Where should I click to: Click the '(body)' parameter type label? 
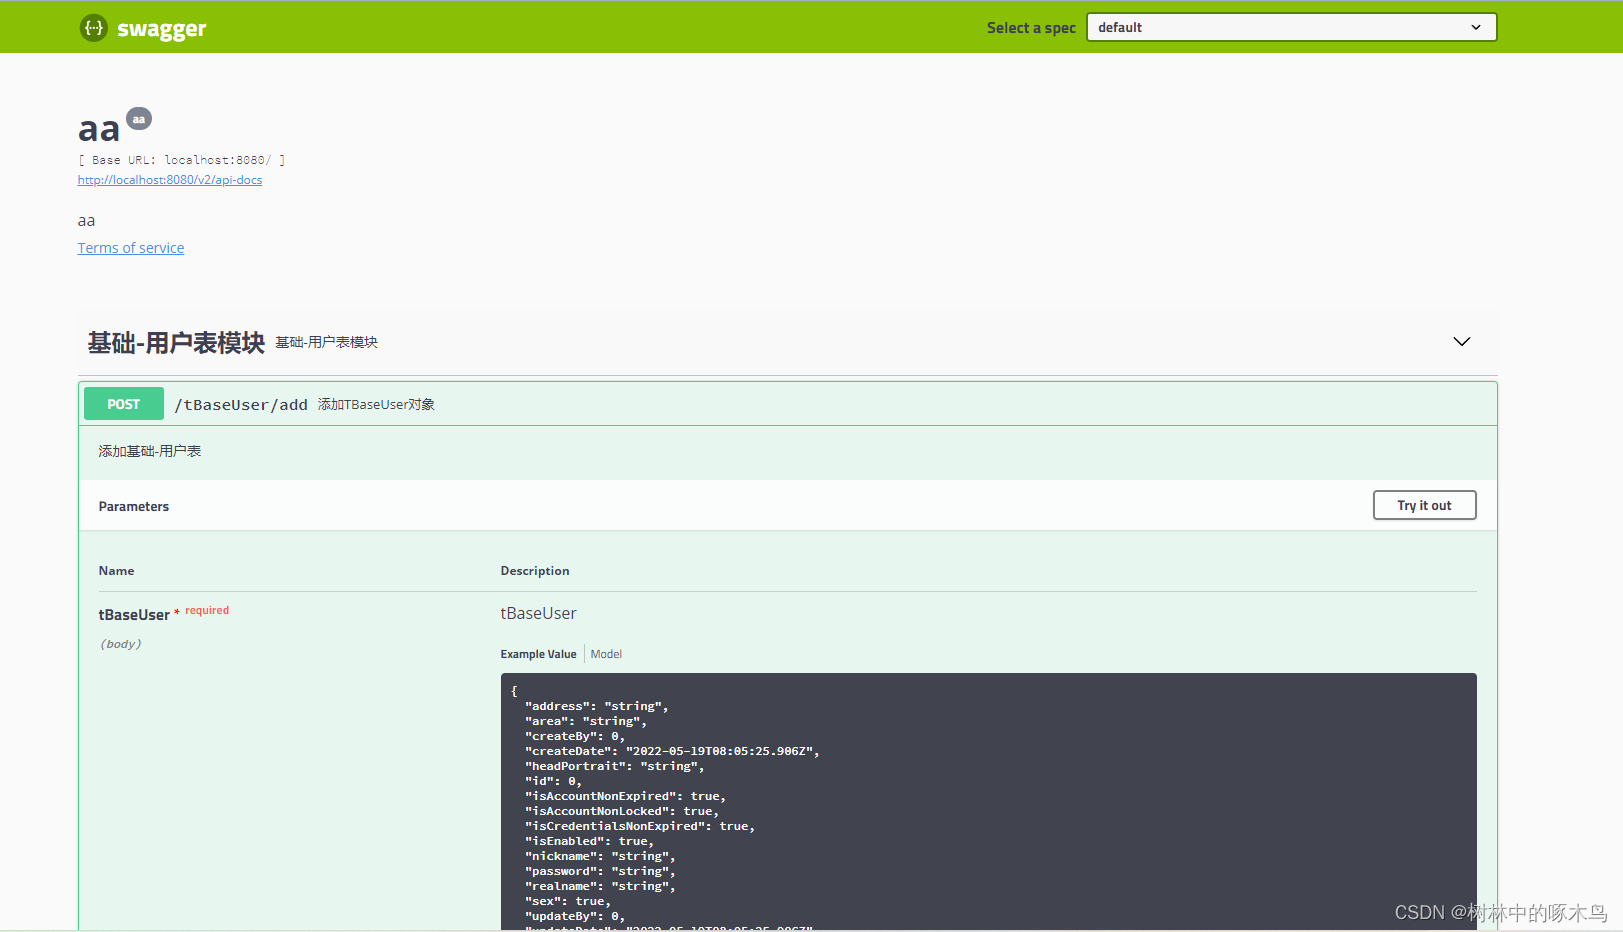tap(121, 644)
